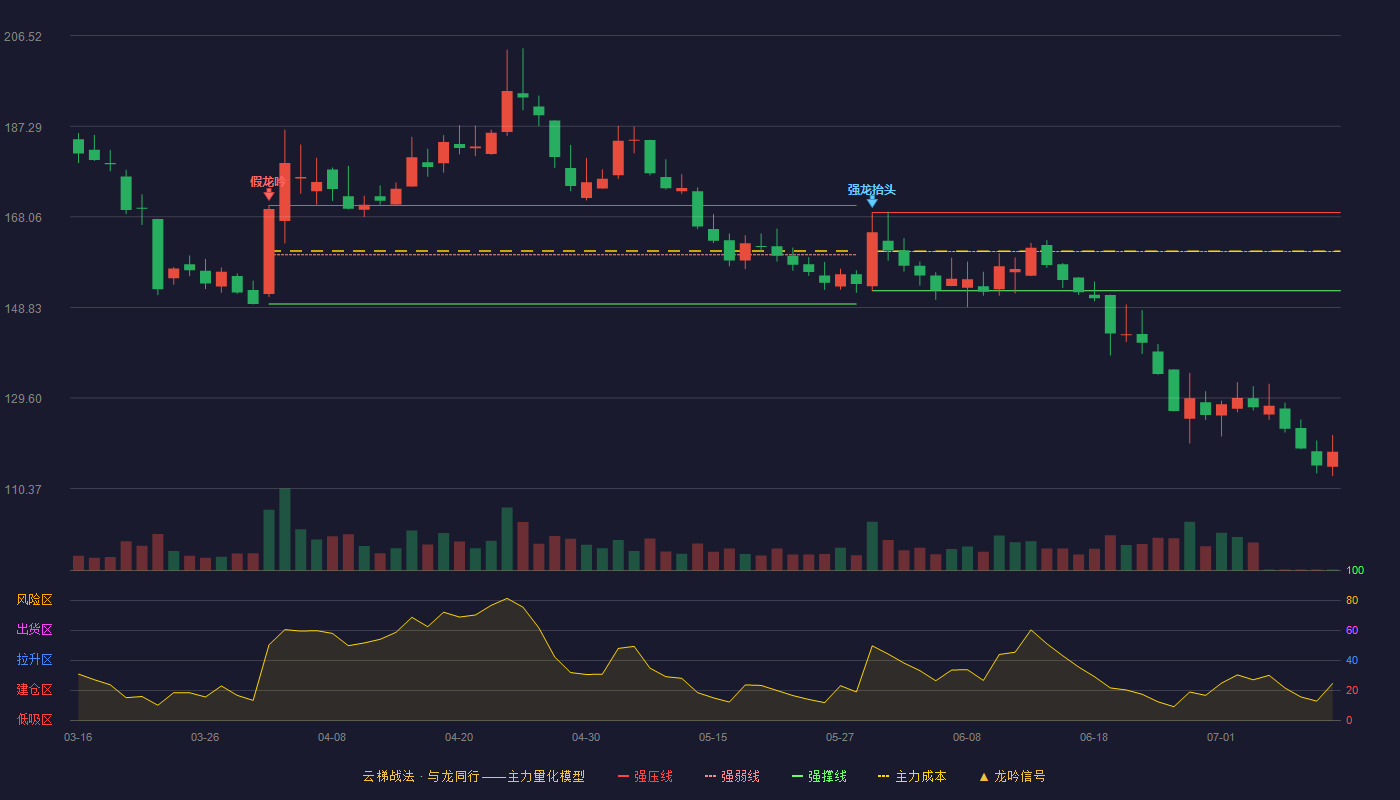Click the 100 indicator axis value

click(1355, 571)
